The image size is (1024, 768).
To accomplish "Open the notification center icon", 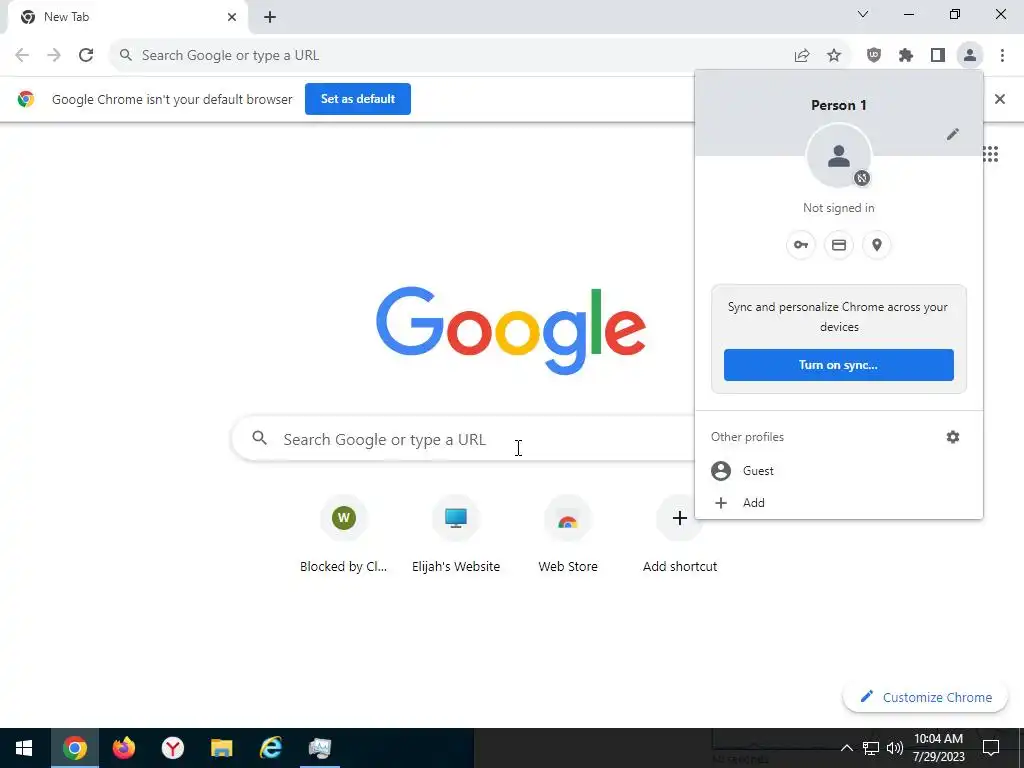I will click(991, 748).
